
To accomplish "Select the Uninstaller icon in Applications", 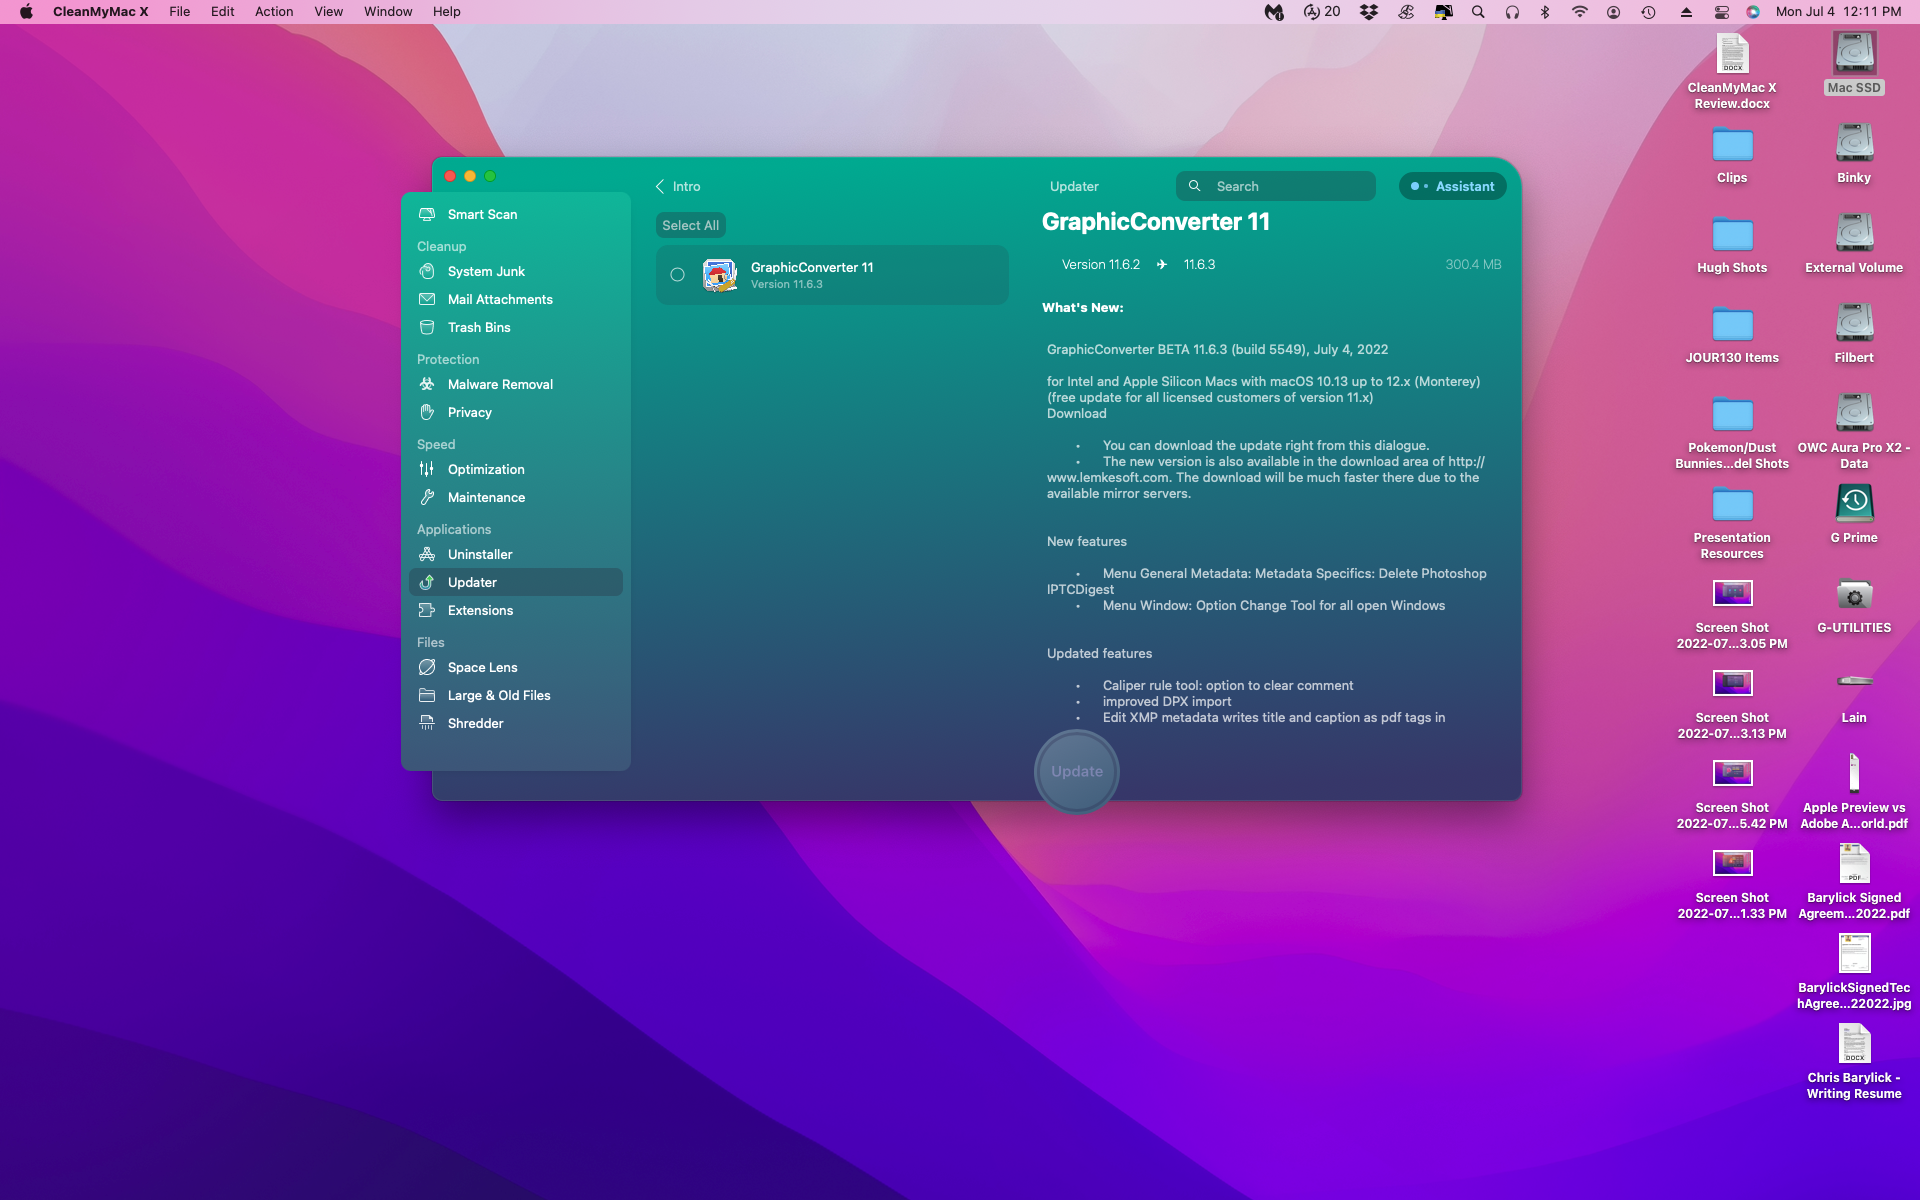I will tap(427, 554).
